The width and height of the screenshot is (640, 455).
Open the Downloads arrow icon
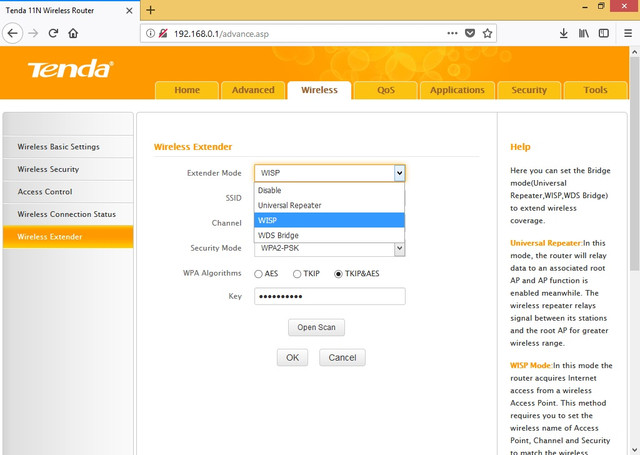click(x=564, y=33)
